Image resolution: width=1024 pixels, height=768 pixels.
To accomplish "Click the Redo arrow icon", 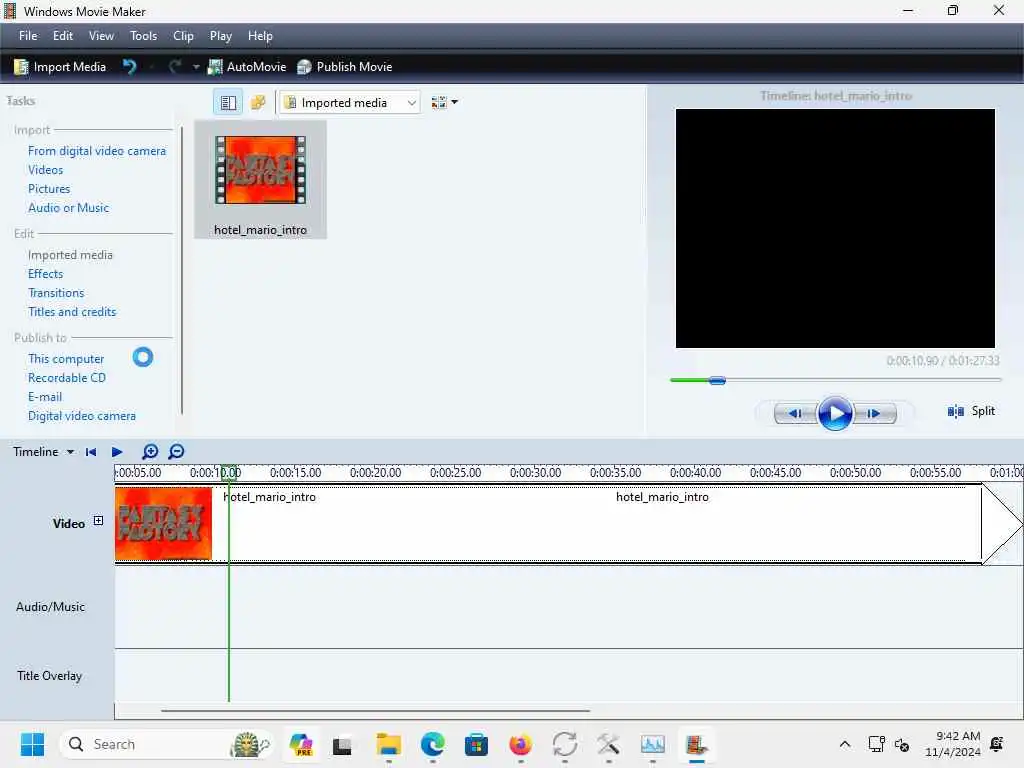I will tap(174, 67).
